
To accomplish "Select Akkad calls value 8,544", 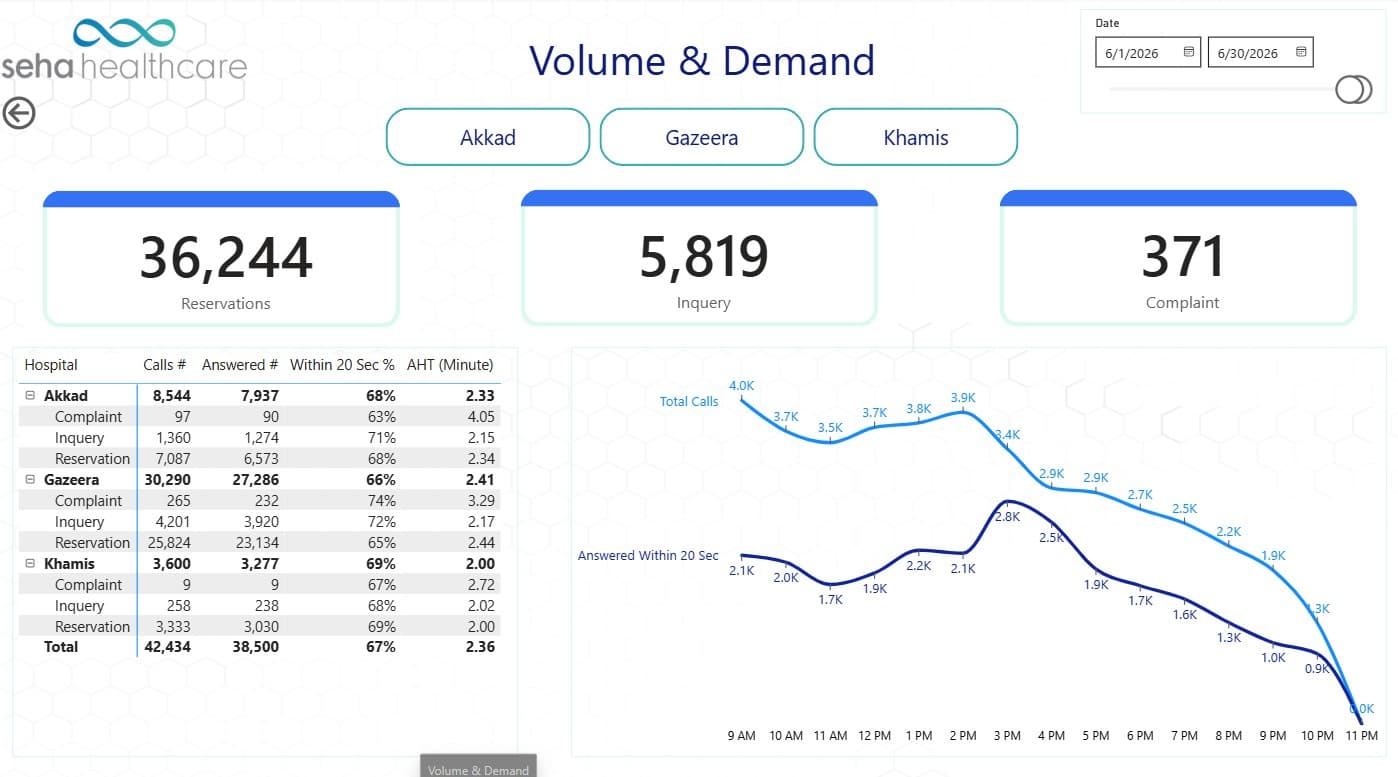I will pyautogui.click(x=171, y=396).
